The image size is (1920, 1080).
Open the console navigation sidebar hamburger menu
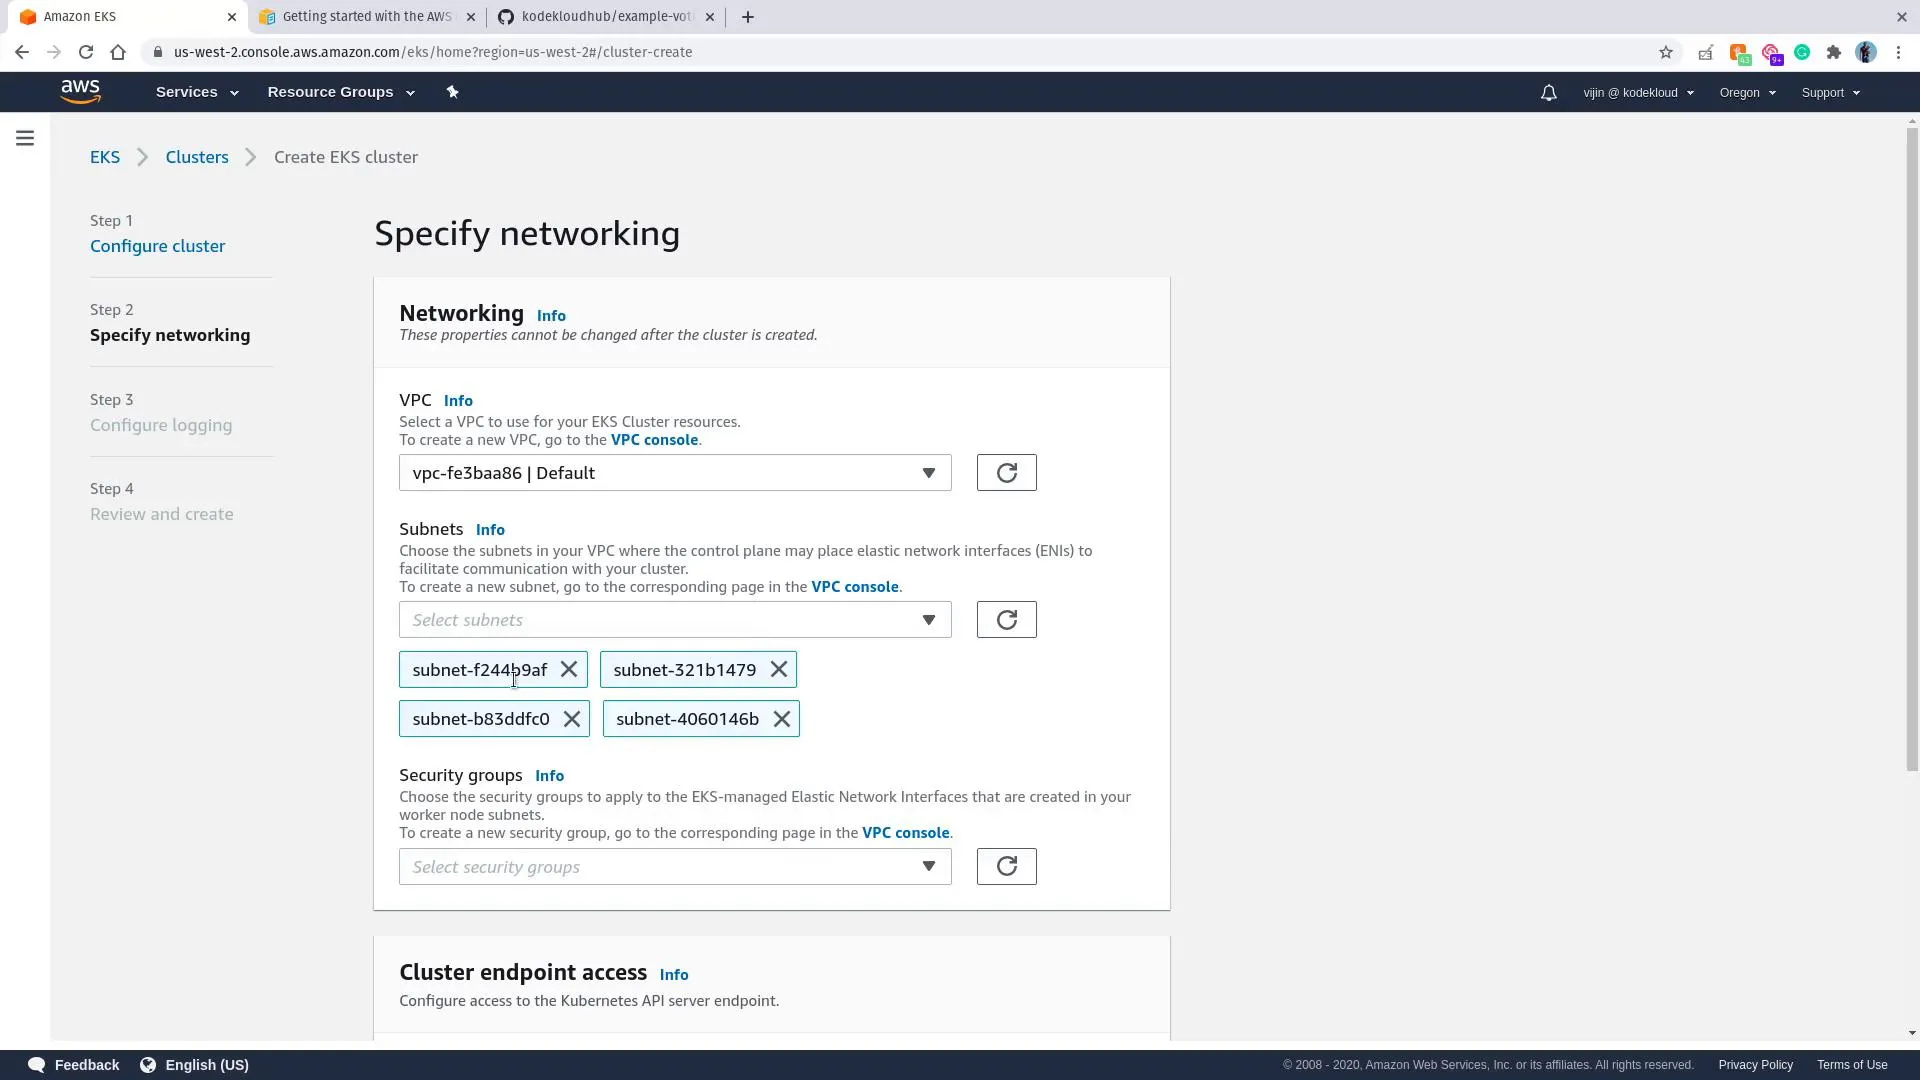(x=24, y=138)
